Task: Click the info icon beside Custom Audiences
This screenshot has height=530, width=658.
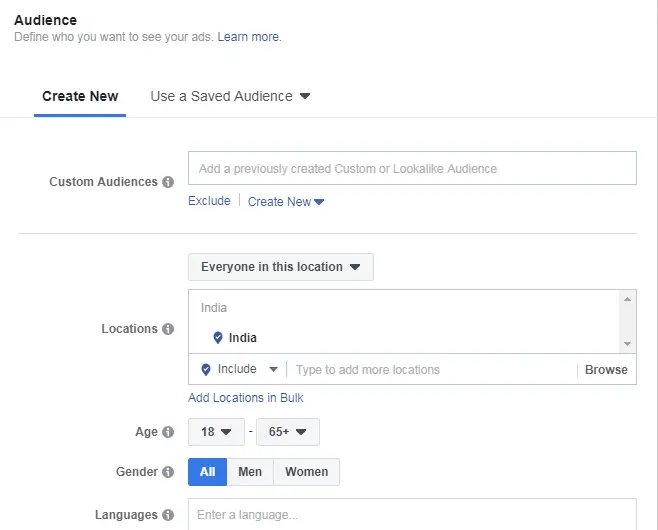Action: point(168,182)
